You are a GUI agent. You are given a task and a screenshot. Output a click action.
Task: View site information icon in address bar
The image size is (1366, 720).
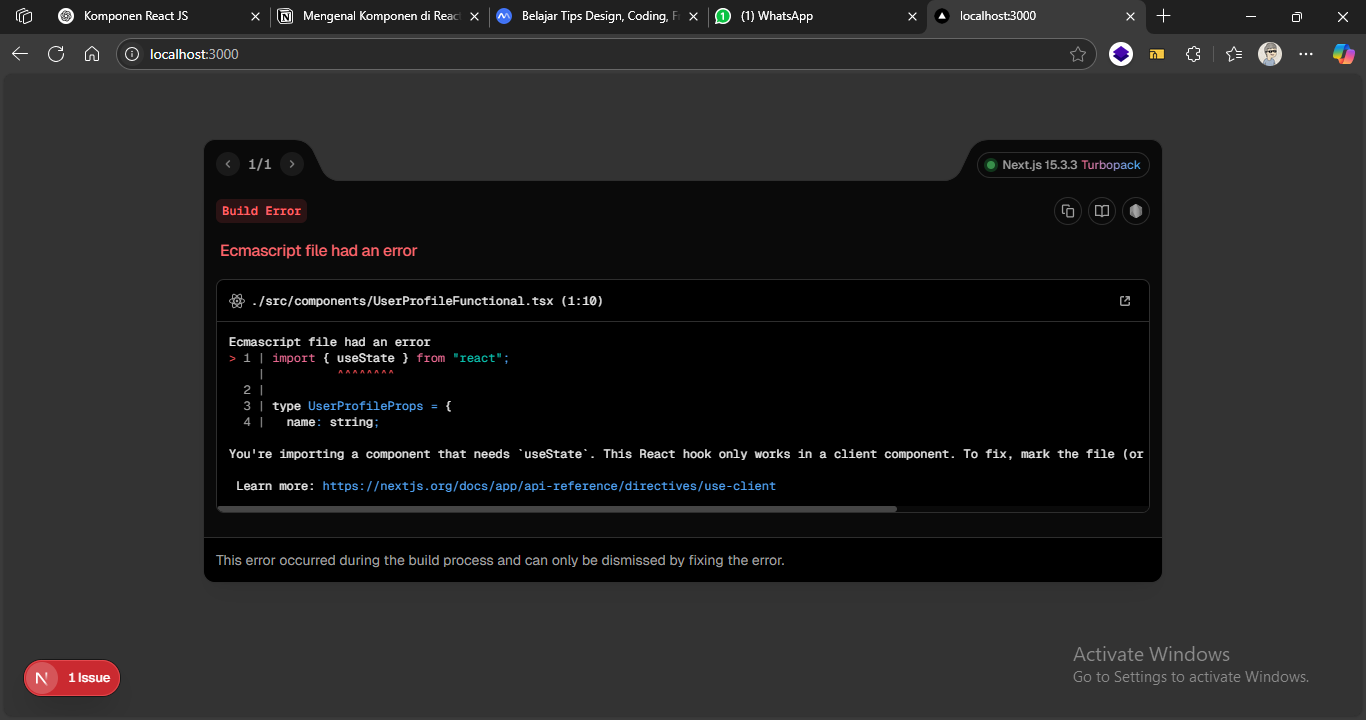pos(132,54)
